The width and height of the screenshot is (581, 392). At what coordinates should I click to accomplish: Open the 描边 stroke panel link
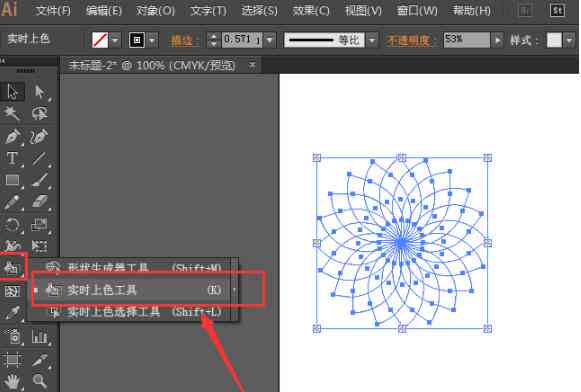(182, 40)
